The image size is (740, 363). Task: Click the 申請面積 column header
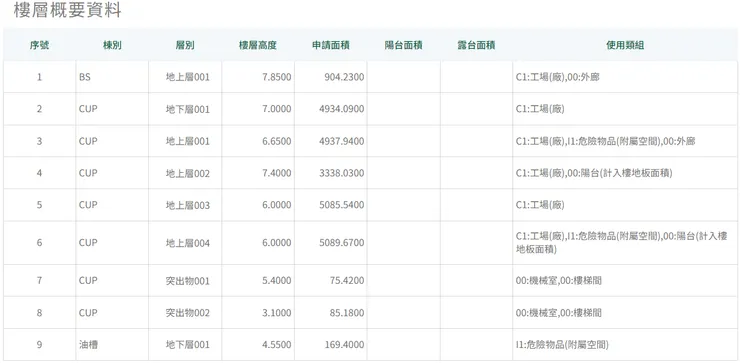click(330, 45)
